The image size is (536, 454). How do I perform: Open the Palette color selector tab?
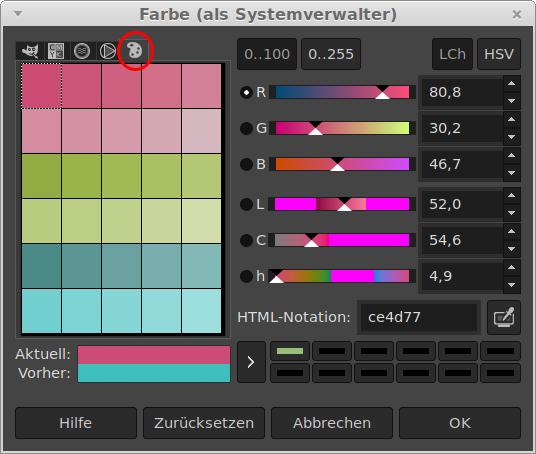pyautogui.click(x=135, y=51)
